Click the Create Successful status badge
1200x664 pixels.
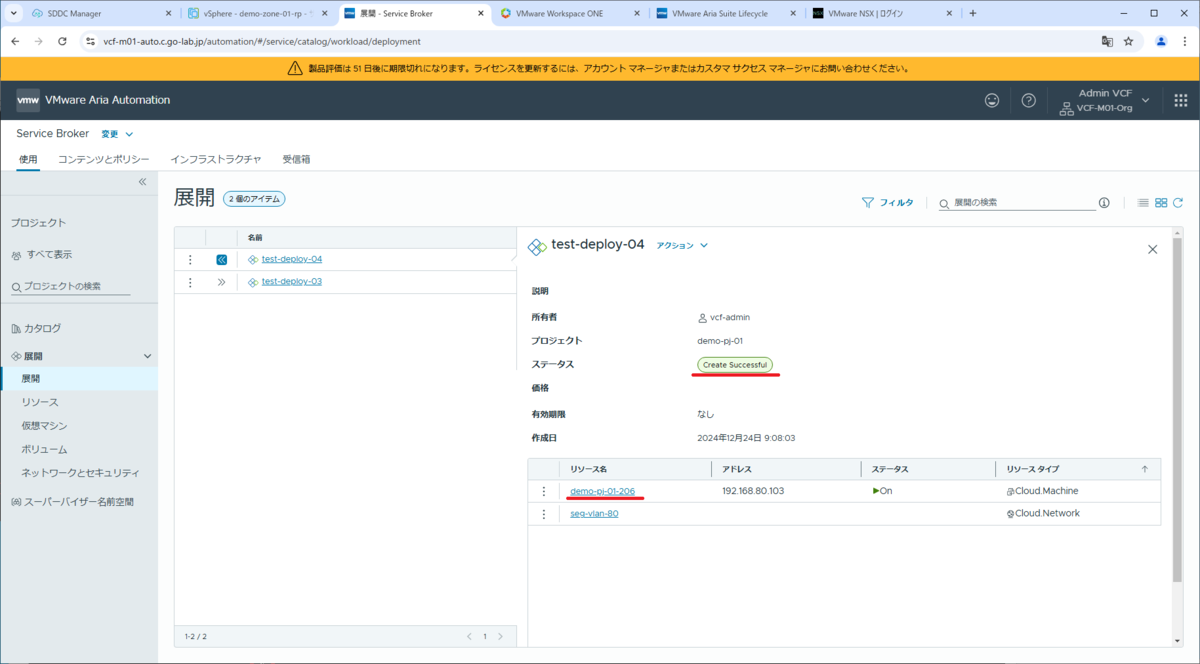[735, 365]
